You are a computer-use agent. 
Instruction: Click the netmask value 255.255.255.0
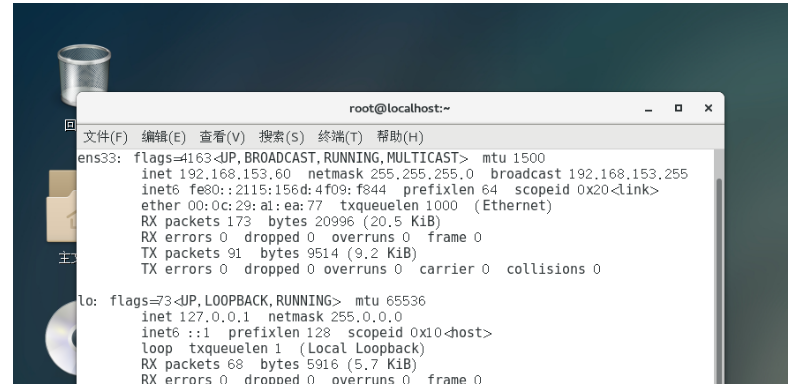[422, 174]
